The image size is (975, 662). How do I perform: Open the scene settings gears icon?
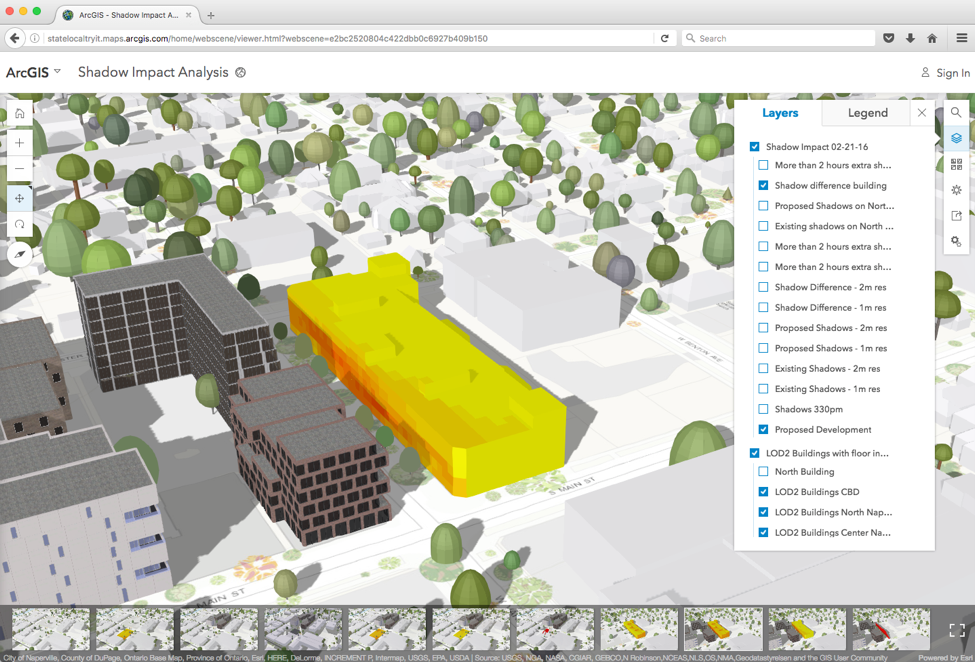click(956, 241)
